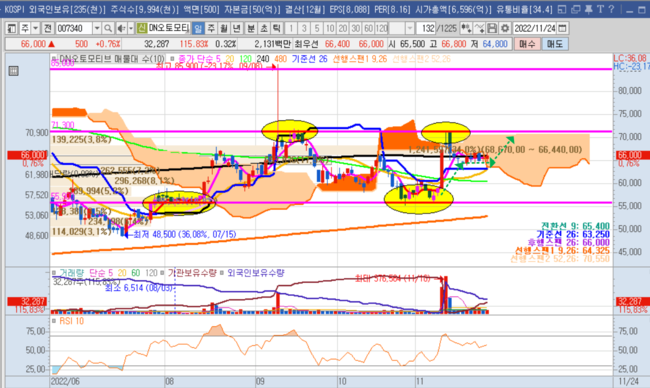Viewport: 650px width, 388px height.
Task: Click the pin window icon in title bar
Action: [x=589, y=9]
